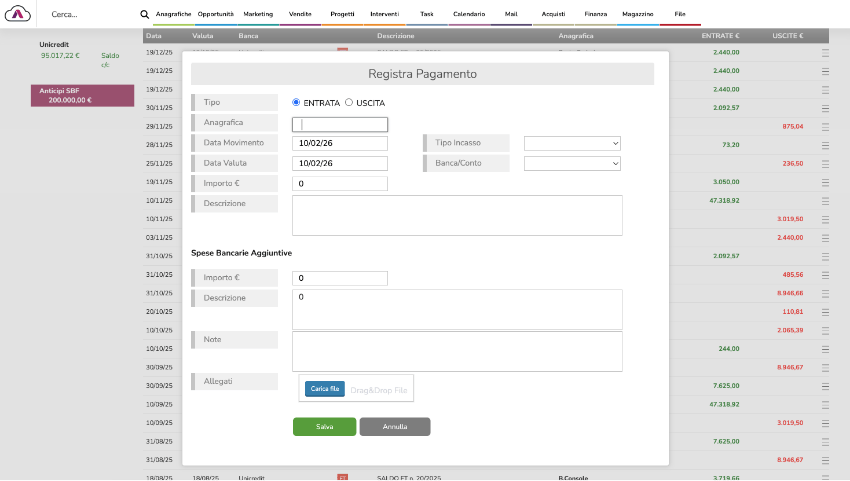Open row menu for the 3.050,00 entry

pyautogui.click(x=825, y=183)
